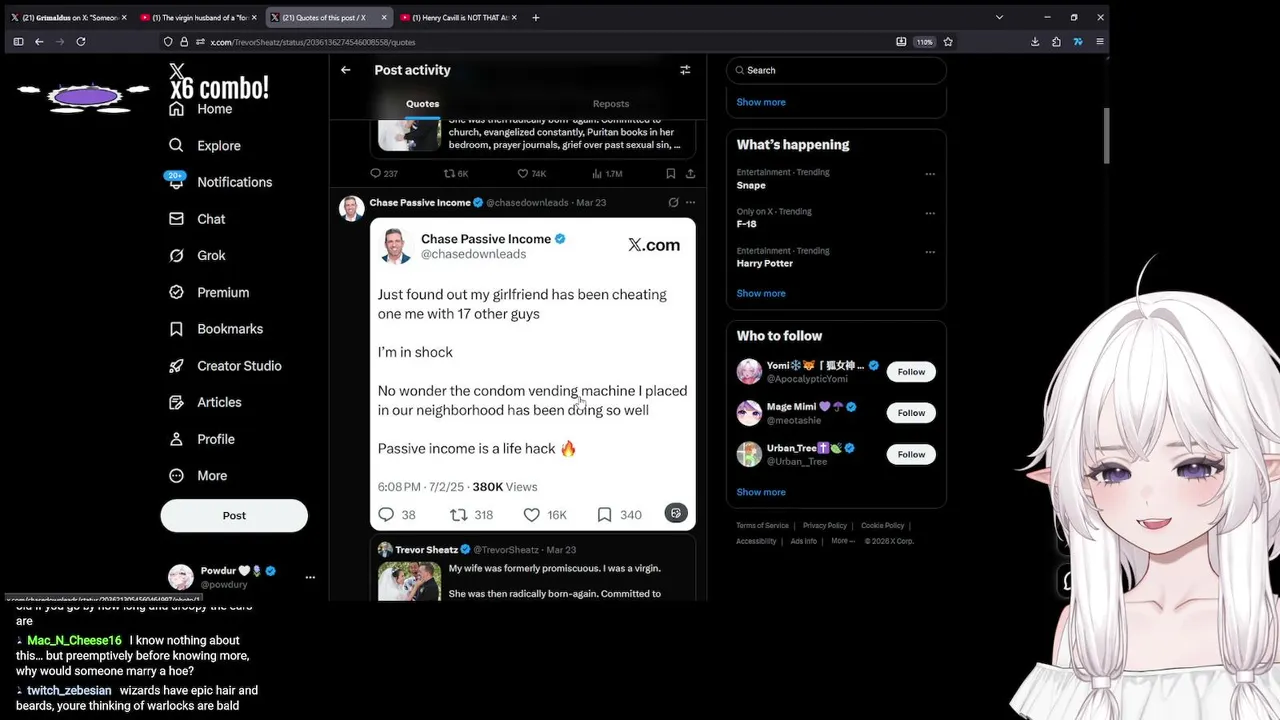The image size is (1280, 720).
Task: Open options for the F-18 trend
Action: [930, 213]
